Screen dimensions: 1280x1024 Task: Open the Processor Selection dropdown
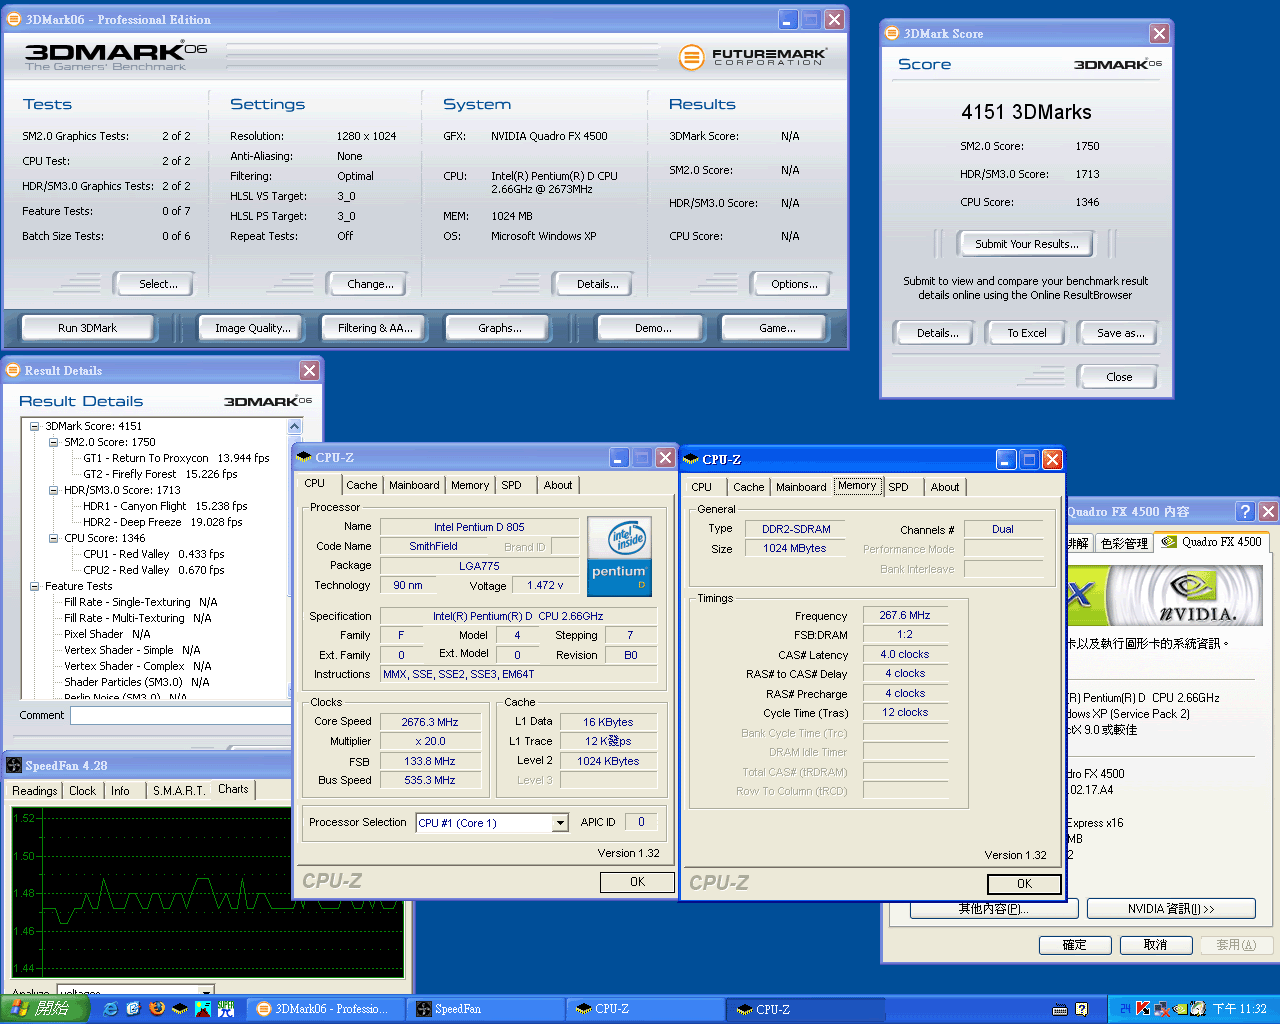[560, 823]
